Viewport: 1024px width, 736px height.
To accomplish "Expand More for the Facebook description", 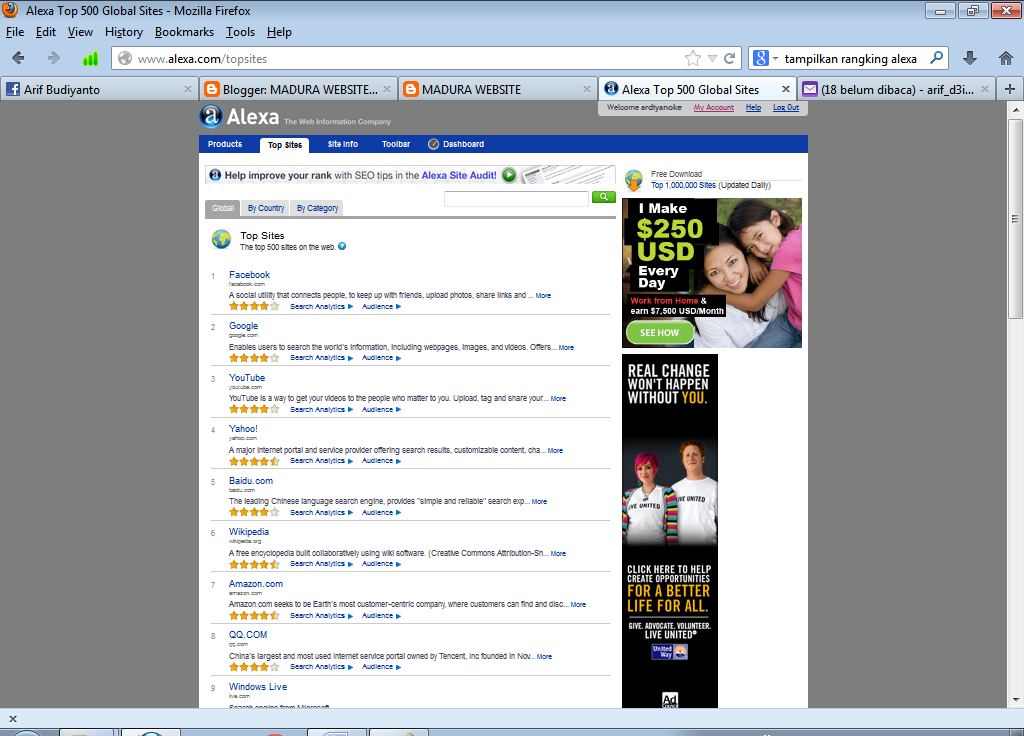I will [x=543, y=296].
